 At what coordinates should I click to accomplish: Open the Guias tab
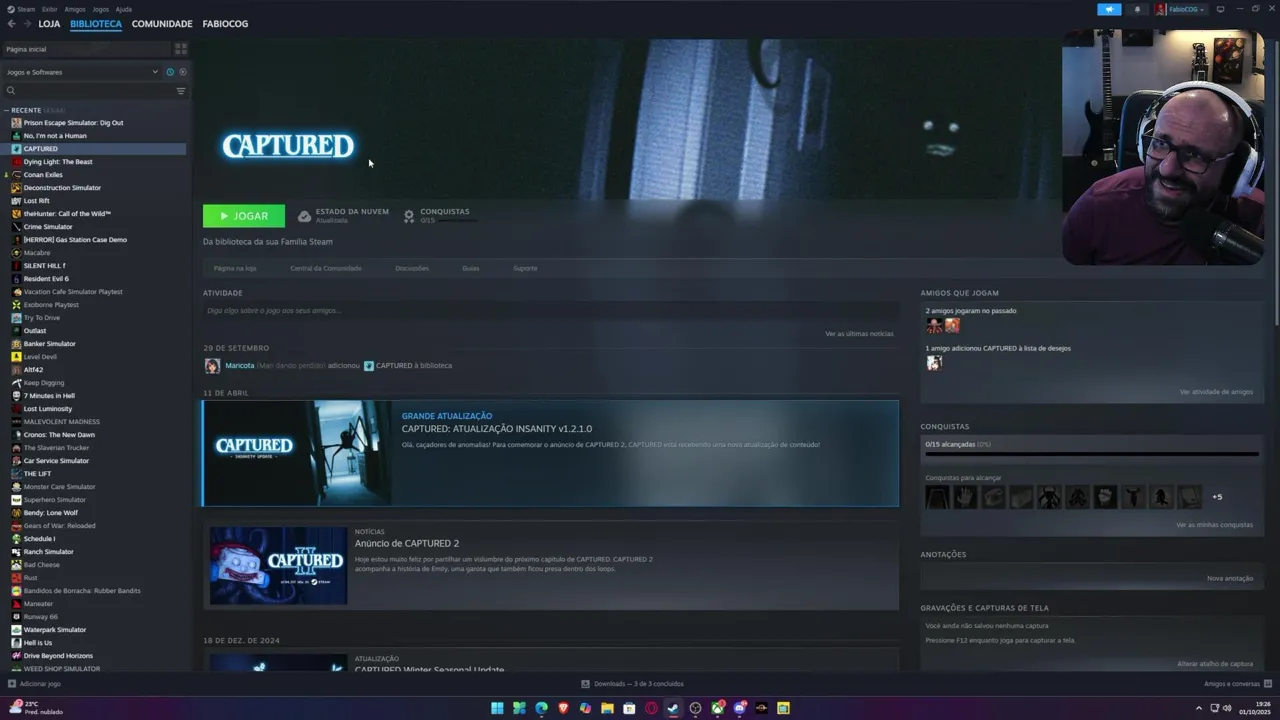coord(471,268)
